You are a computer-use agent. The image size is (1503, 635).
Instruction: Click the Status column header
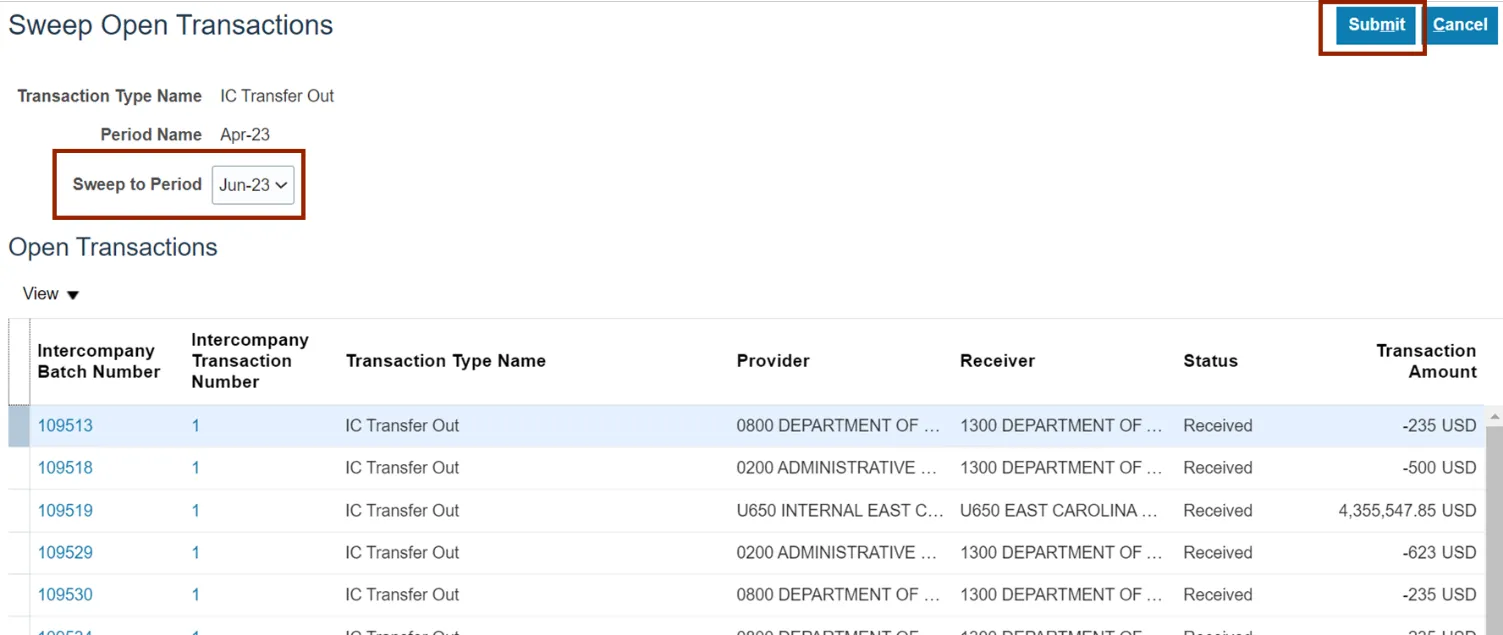pos(1210,361)
